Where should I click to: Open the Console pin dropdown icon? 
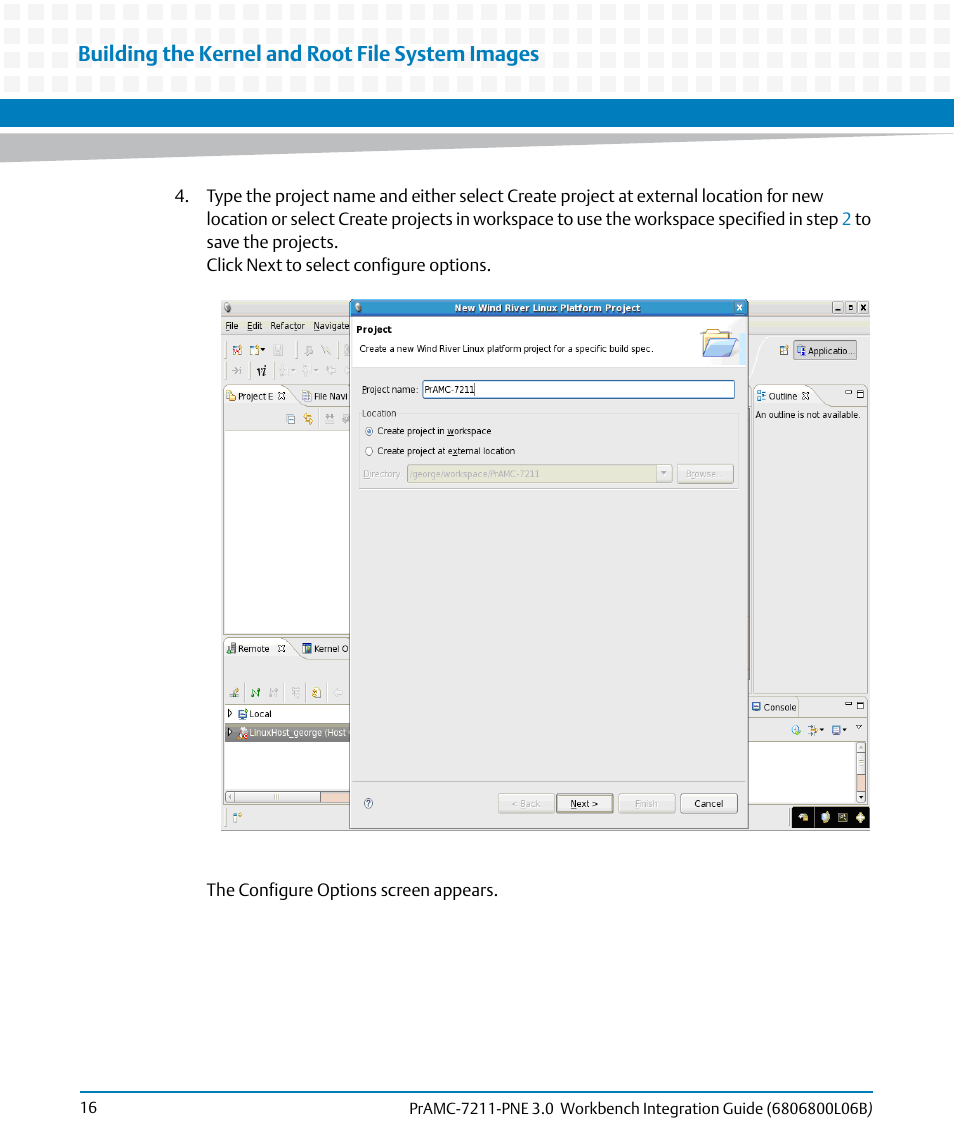pos(816,729)
